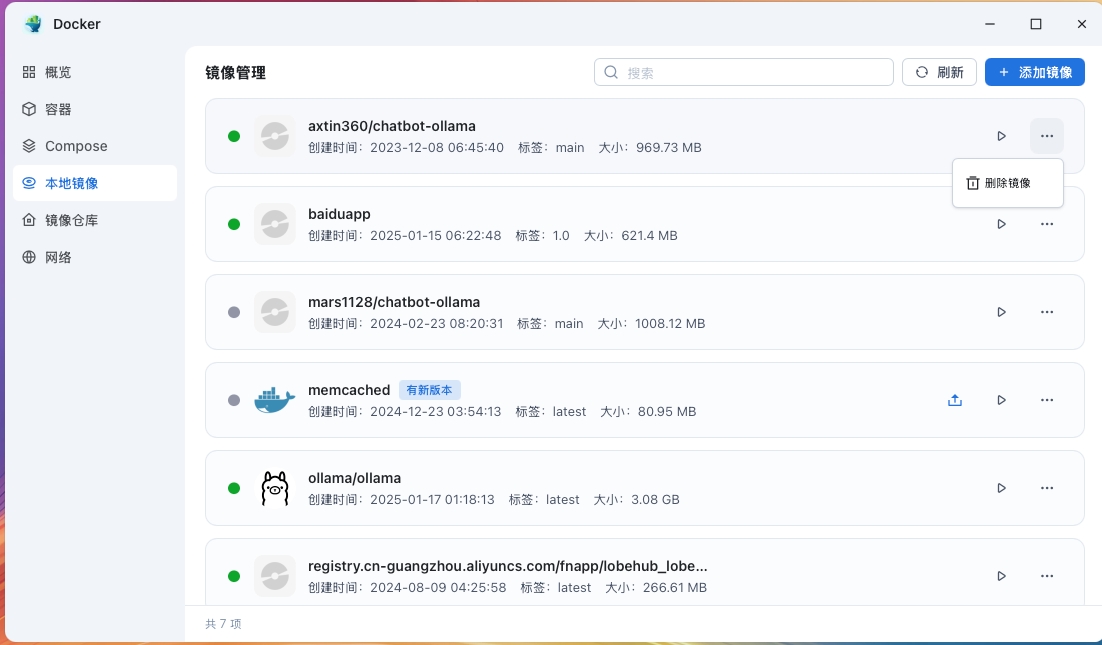Screen dimensions: 1102x645
Task: Focus the 搜索 search field
Action: (x=744, y=72)
